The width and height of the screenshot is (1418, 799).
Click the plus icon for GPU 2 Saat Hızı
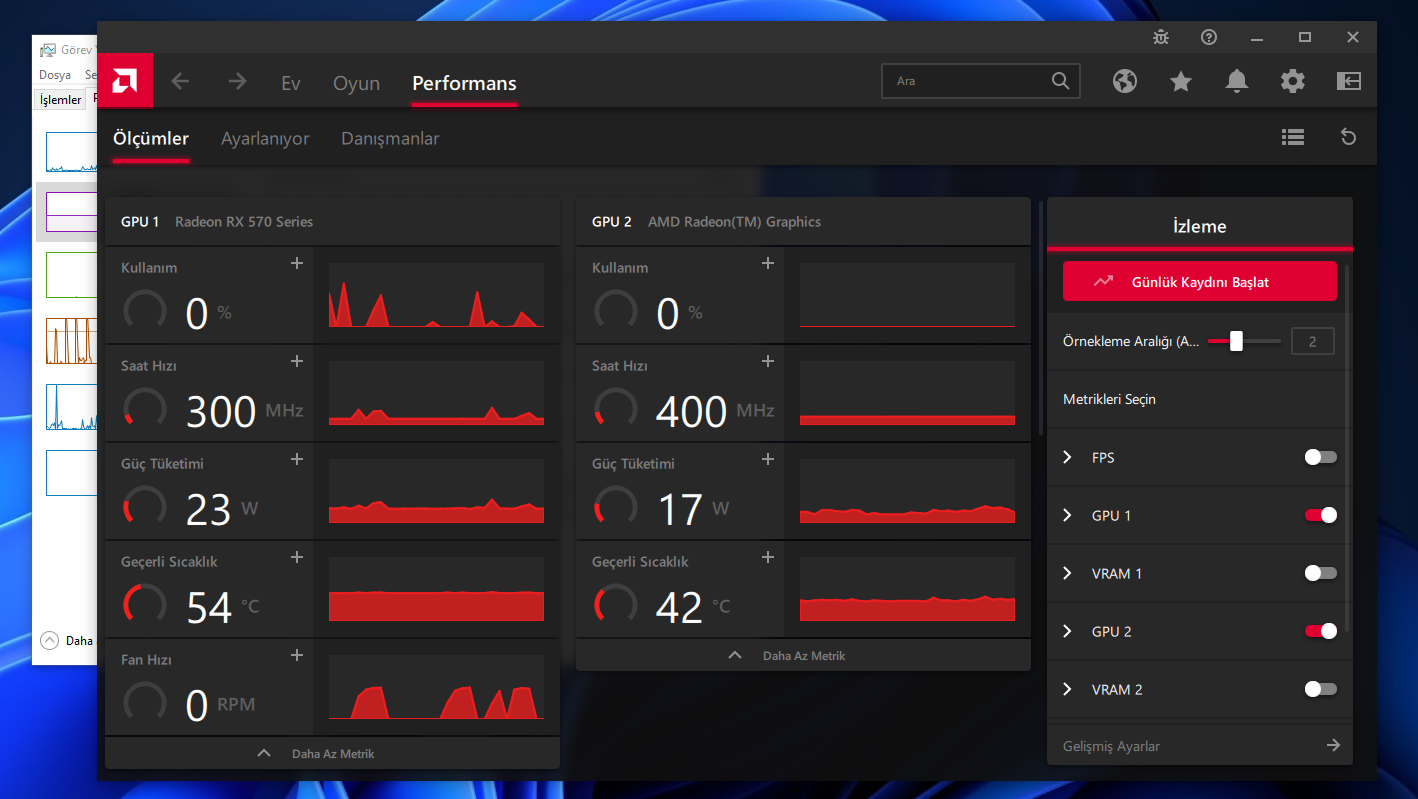pos(768,361)
